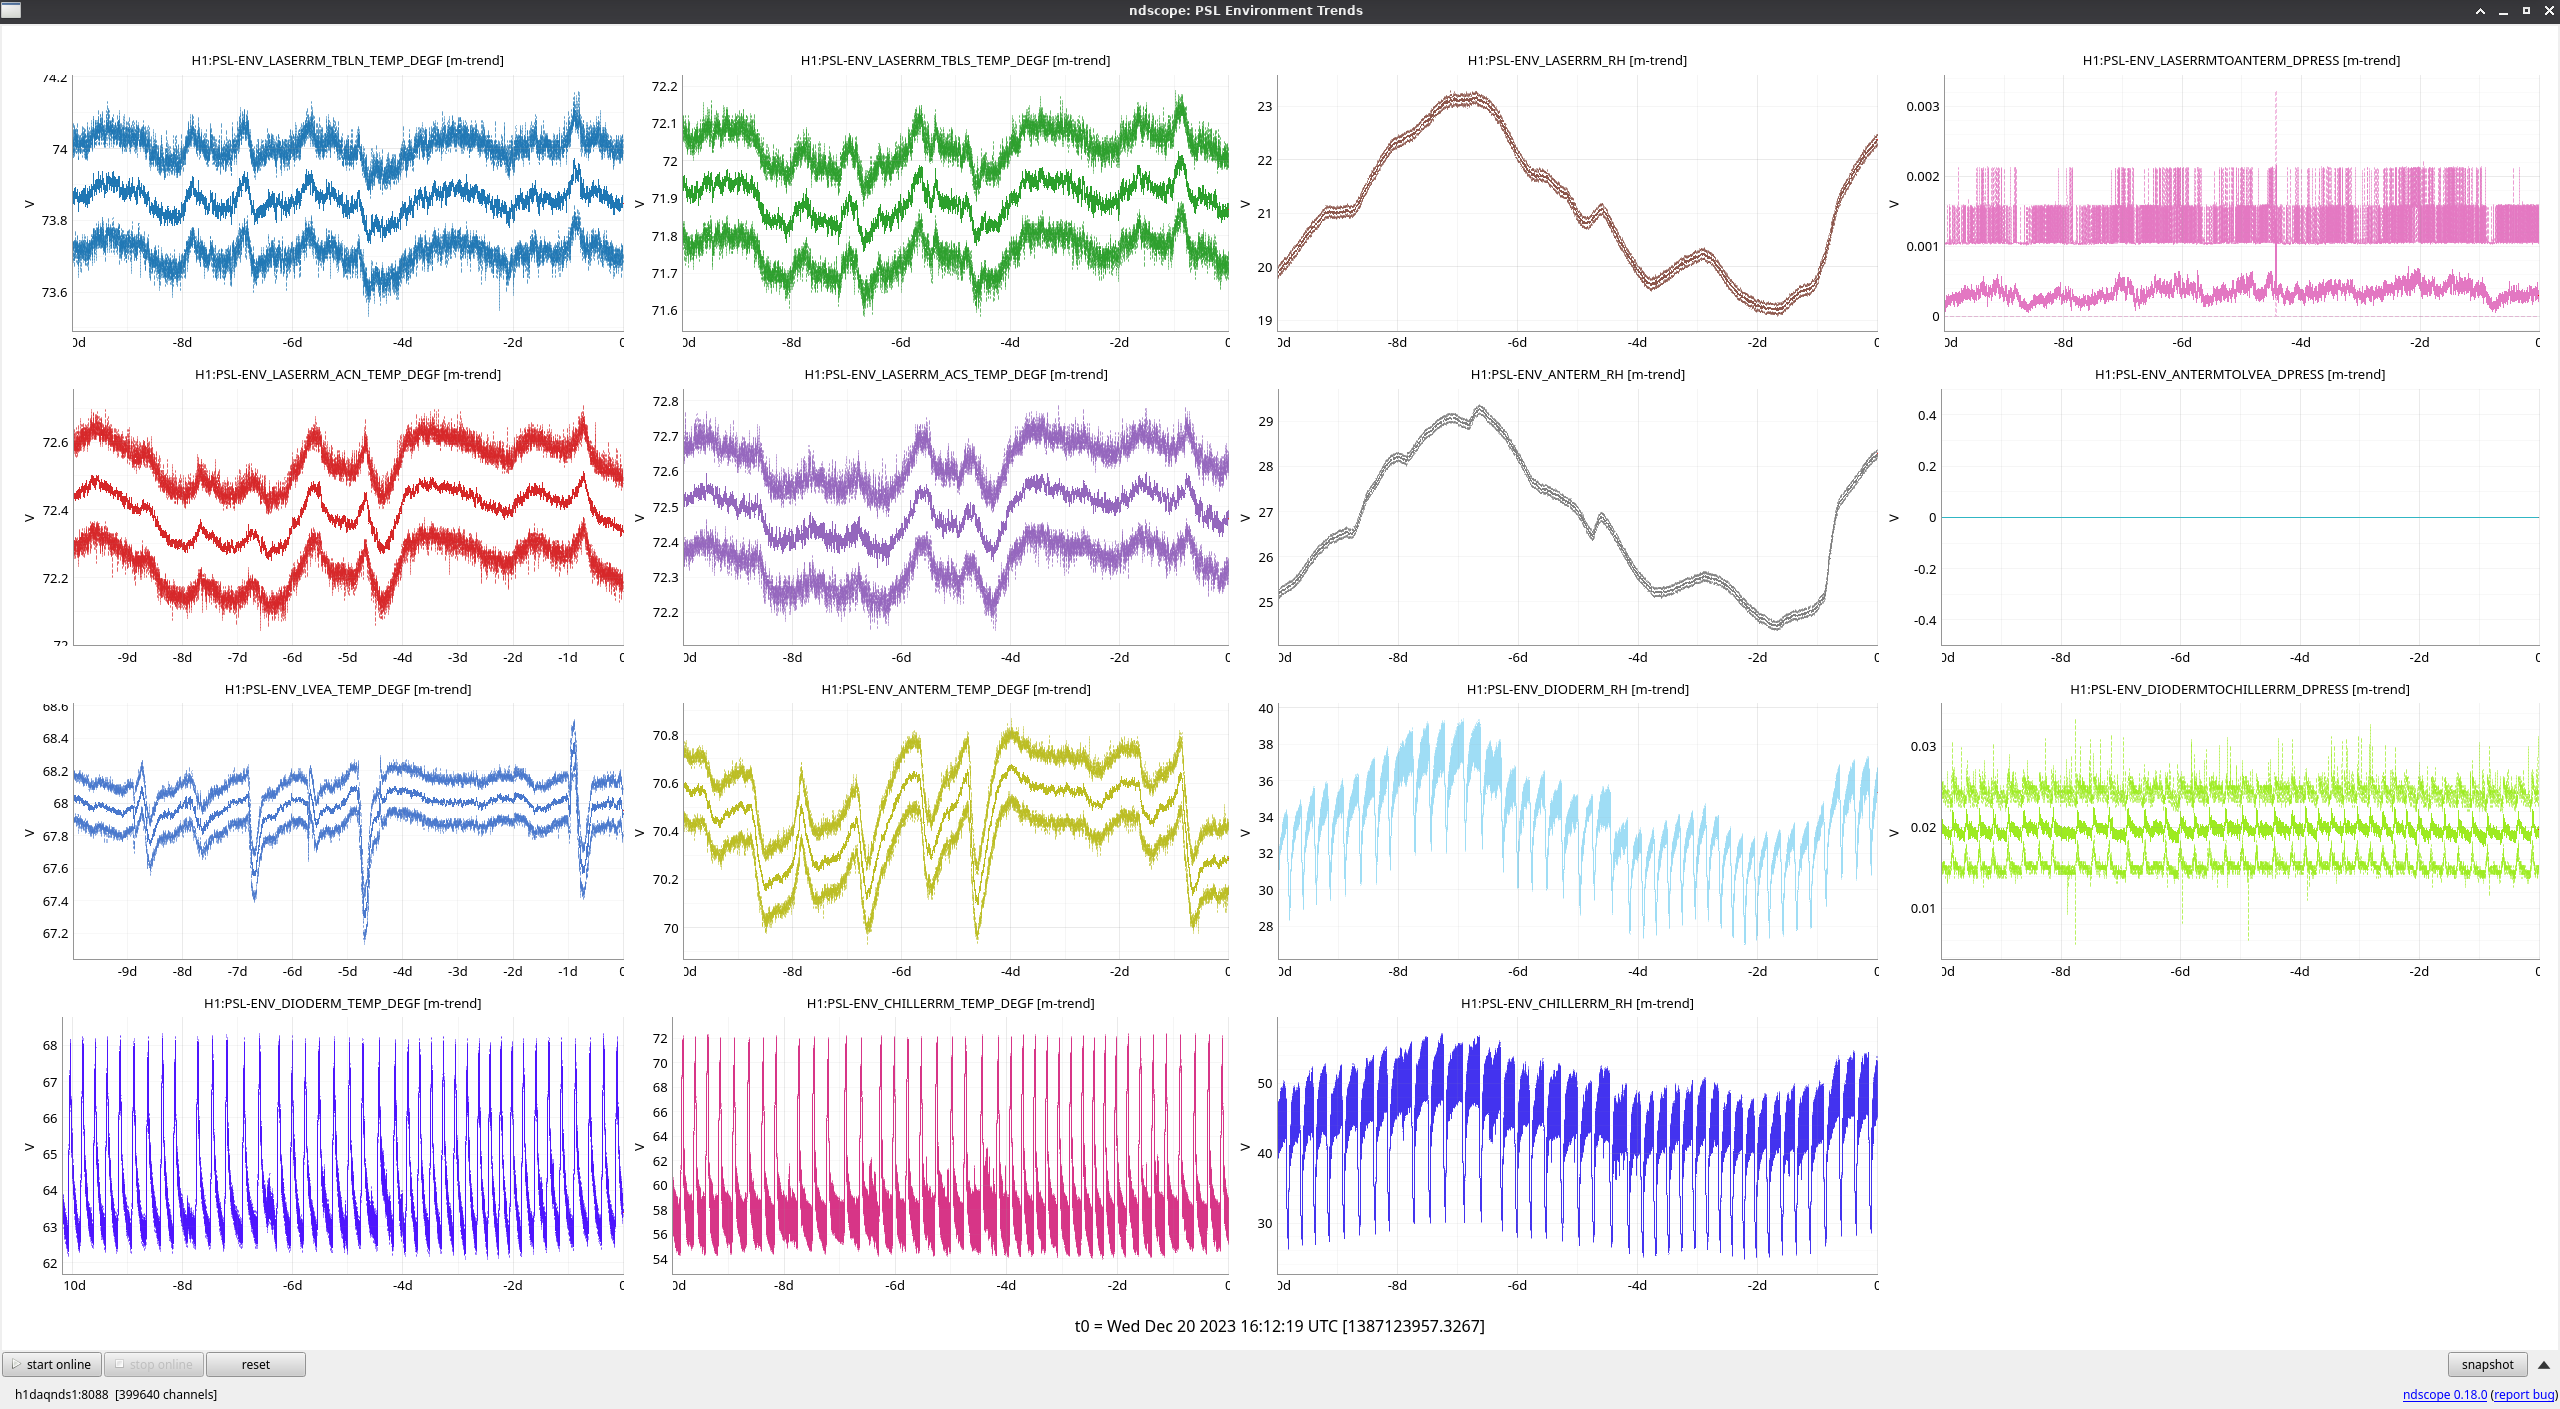
Task: Click the stop online button
Action: 155,1364
